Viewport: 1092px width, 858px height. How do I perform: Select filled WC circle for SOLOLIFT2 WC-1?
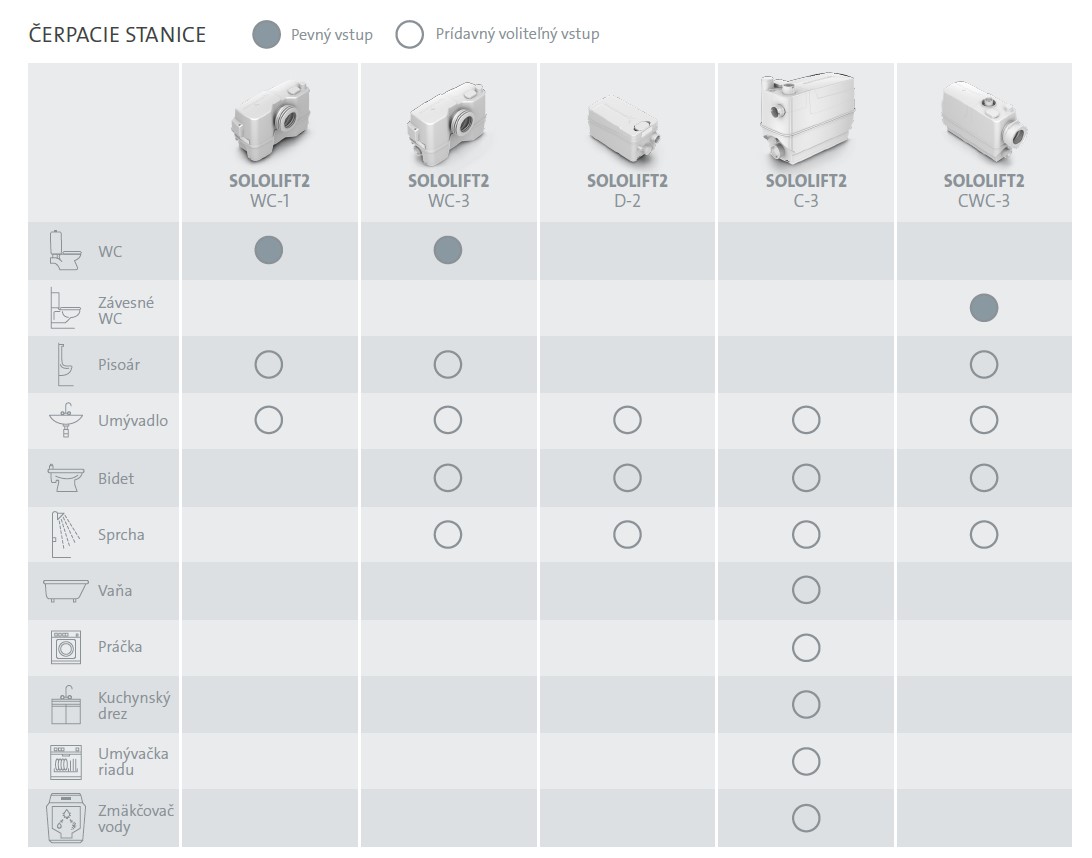pos(268,250)
